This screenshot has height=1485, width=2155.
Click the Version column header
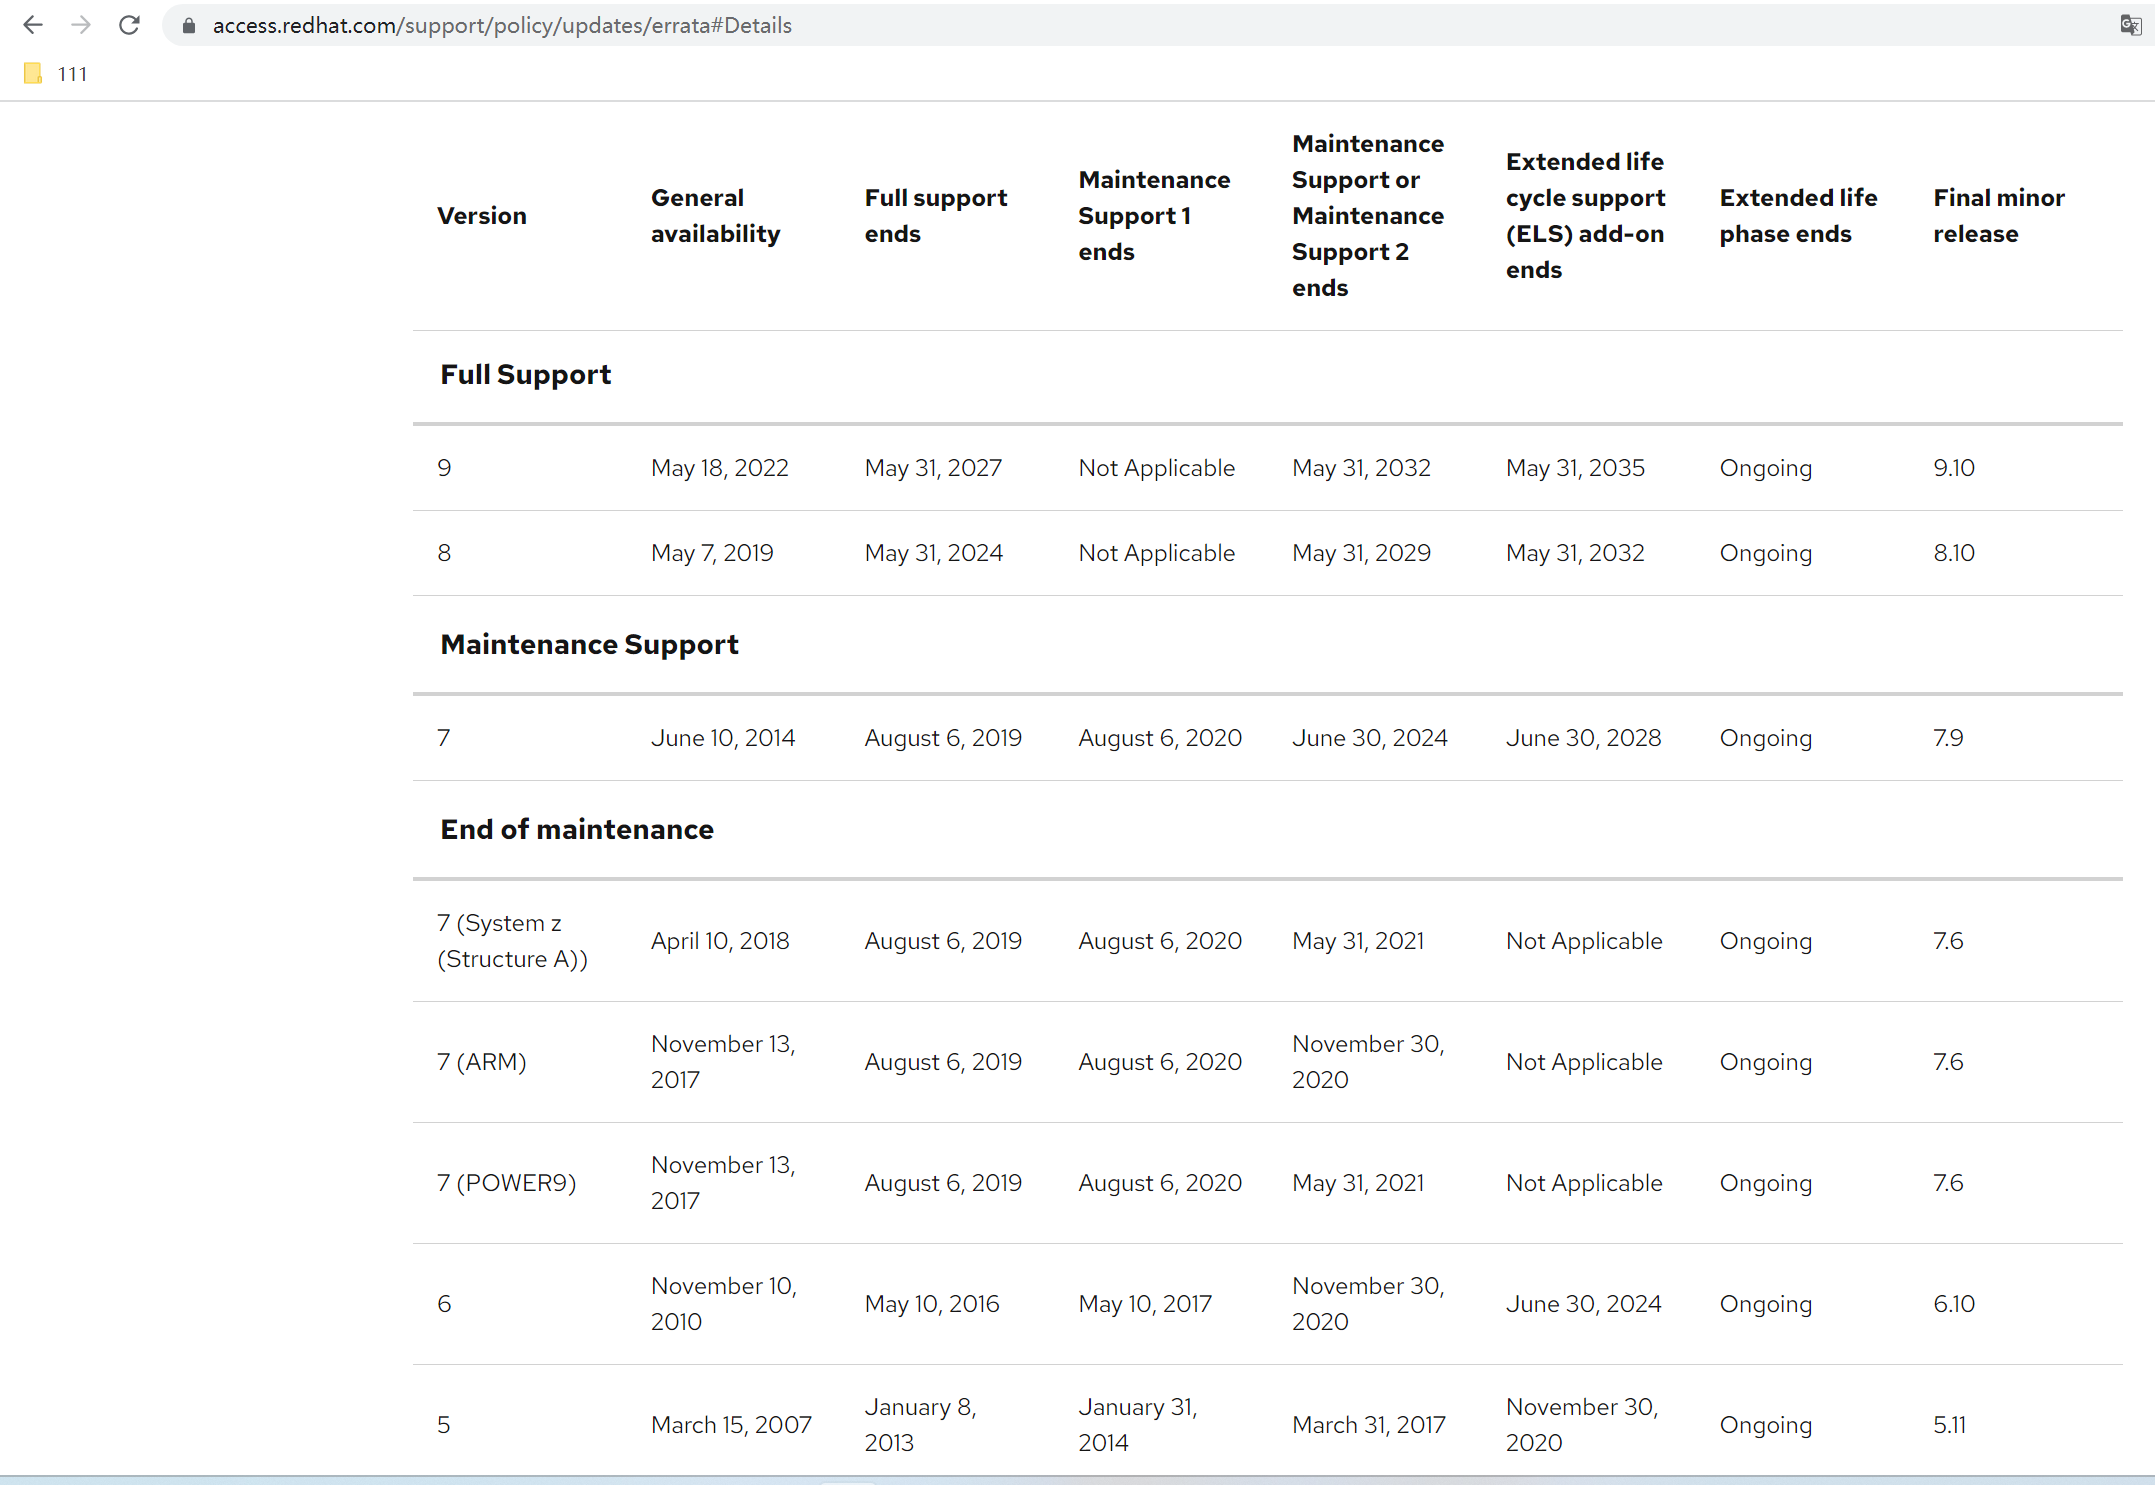481,216
